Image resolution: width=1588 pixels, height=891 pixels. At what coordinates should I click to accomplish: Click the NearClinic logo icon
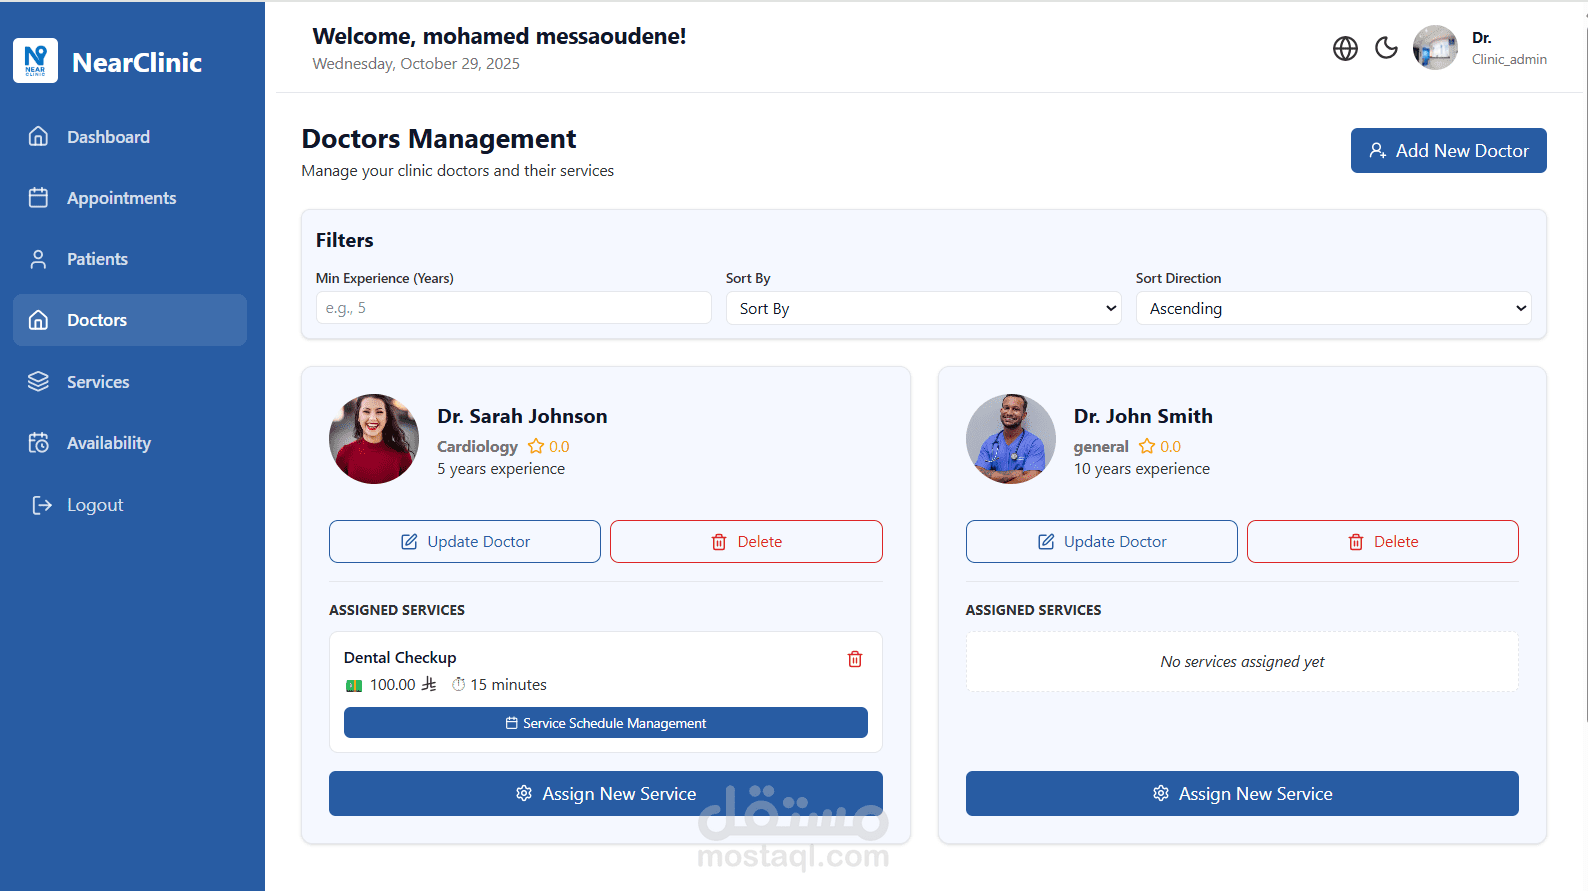click(x=35, y=61)
